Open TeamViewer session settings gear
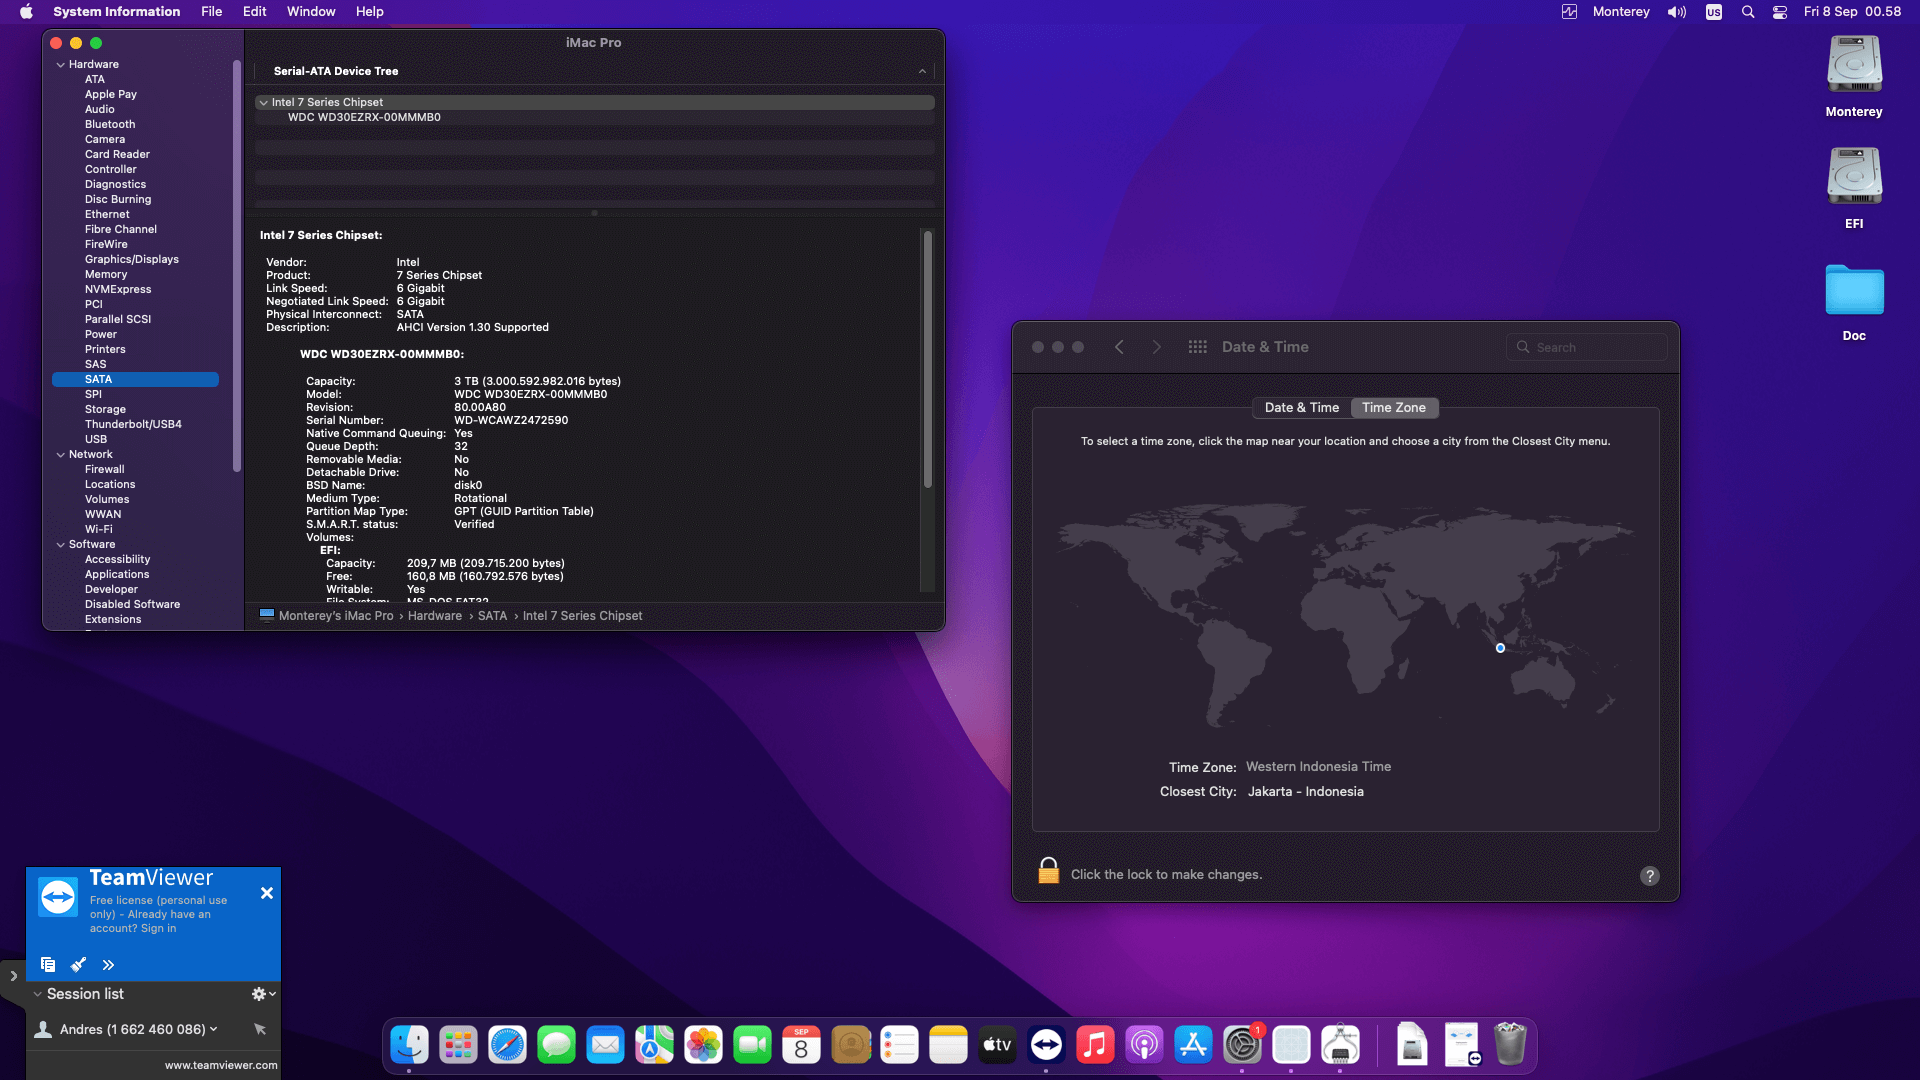 263,994
